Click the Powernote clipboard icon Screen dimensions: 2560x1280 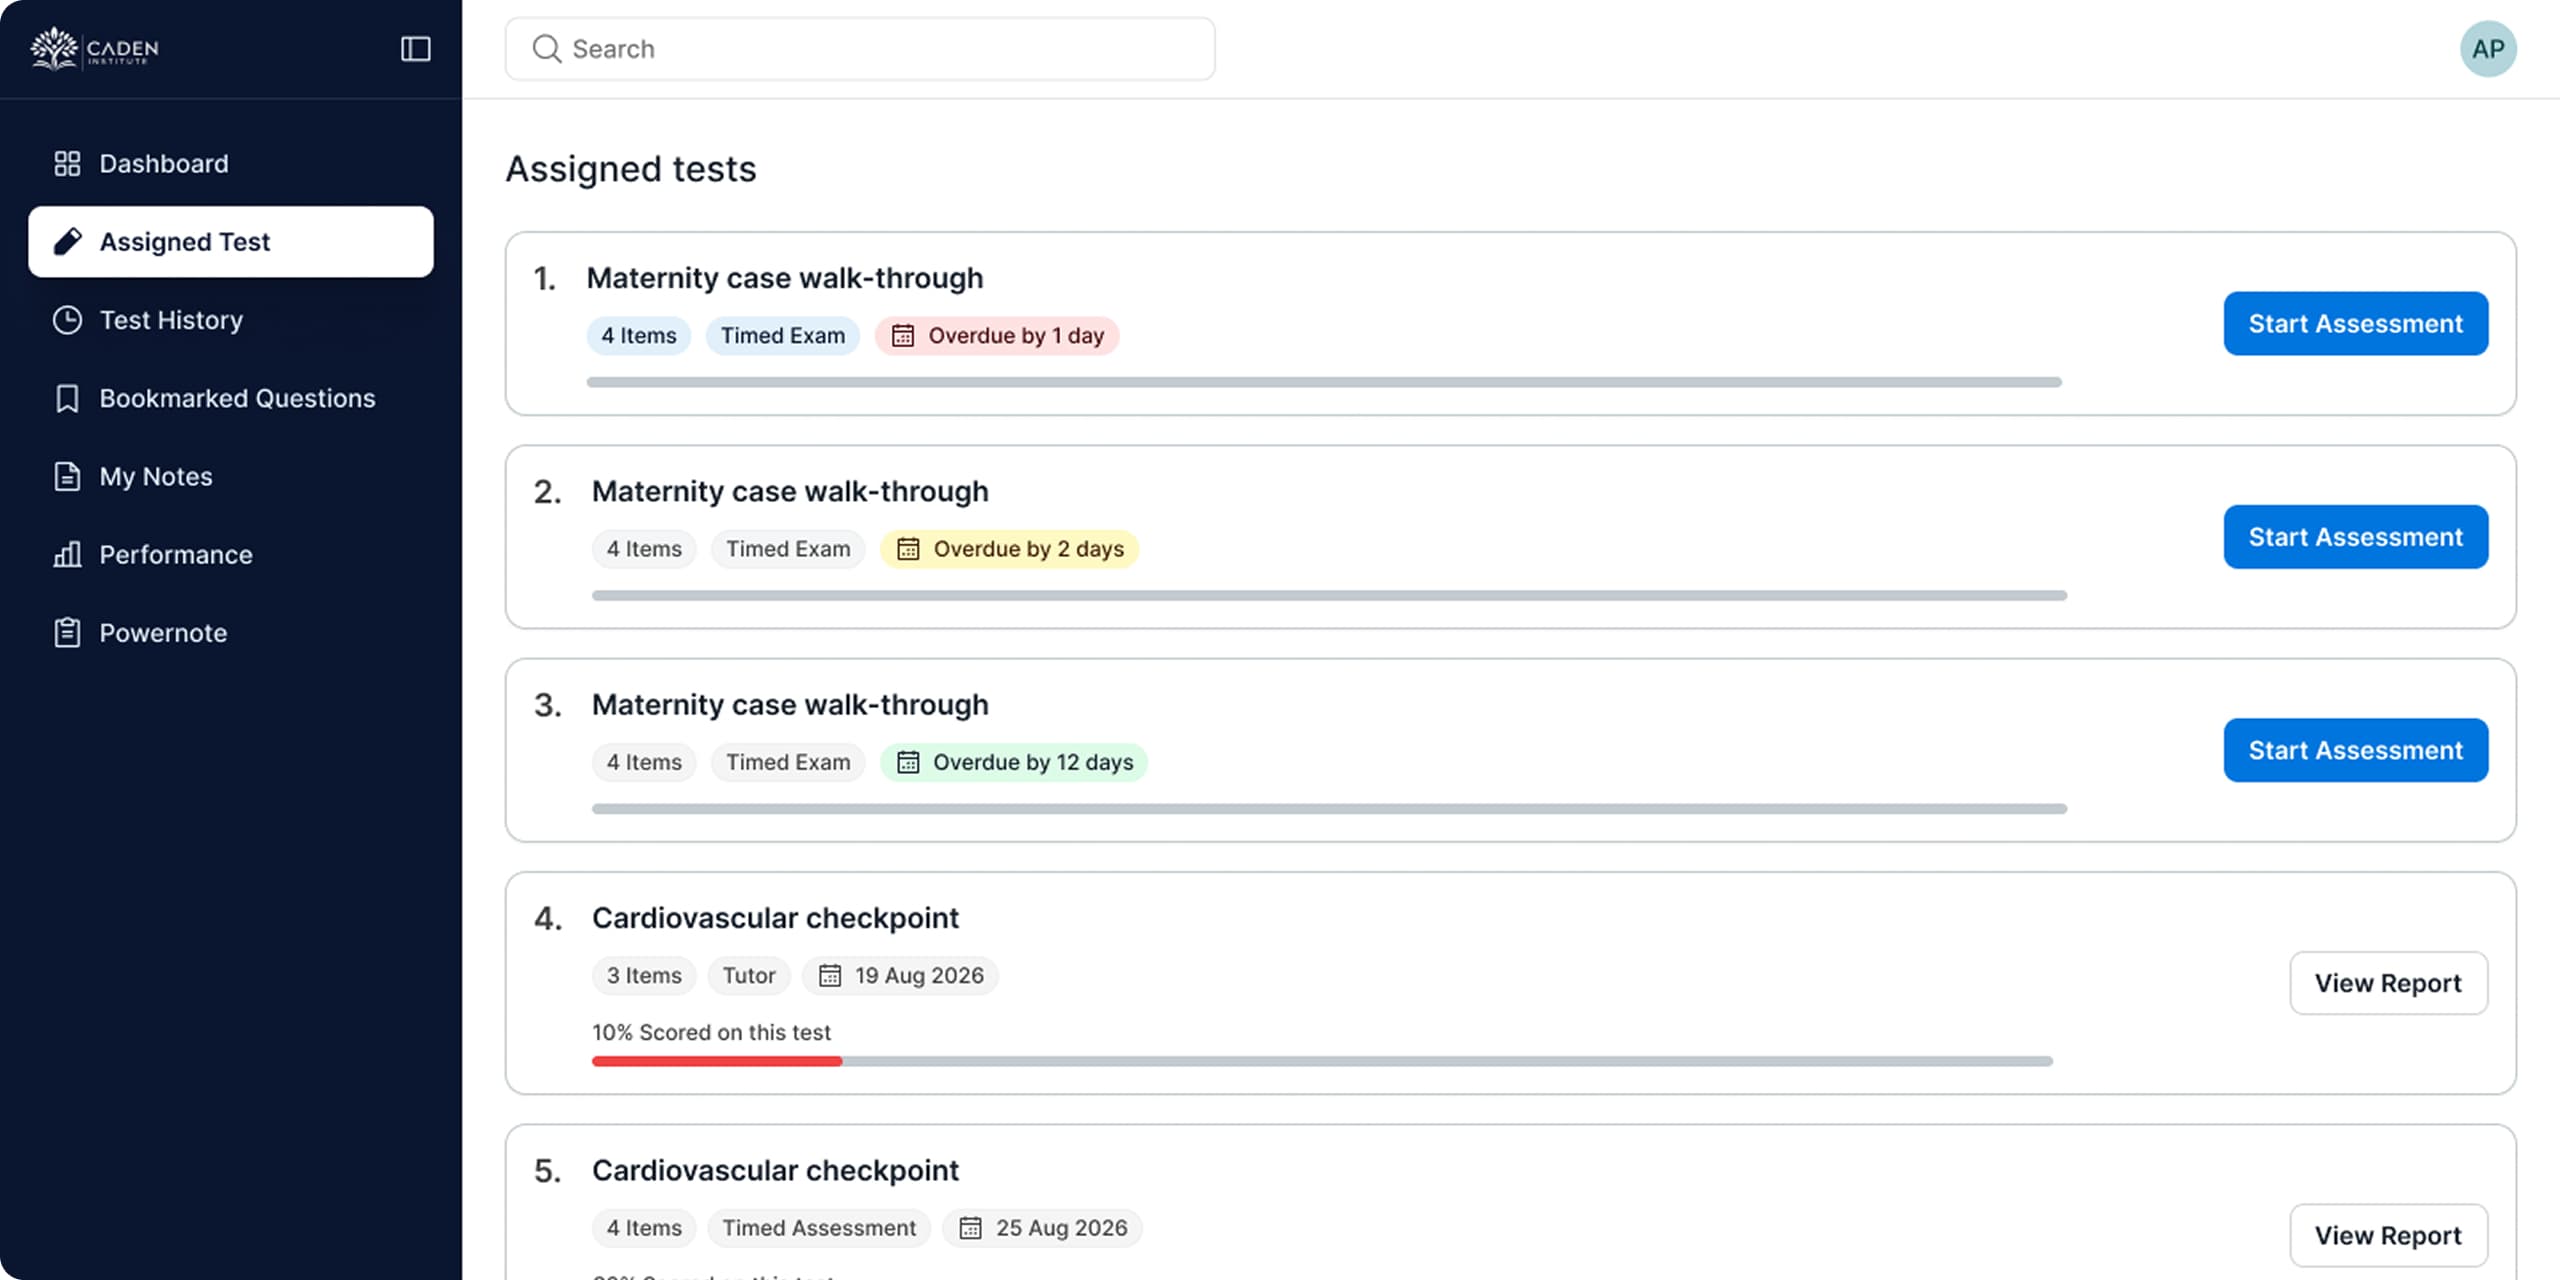click(x=67, y=632)
